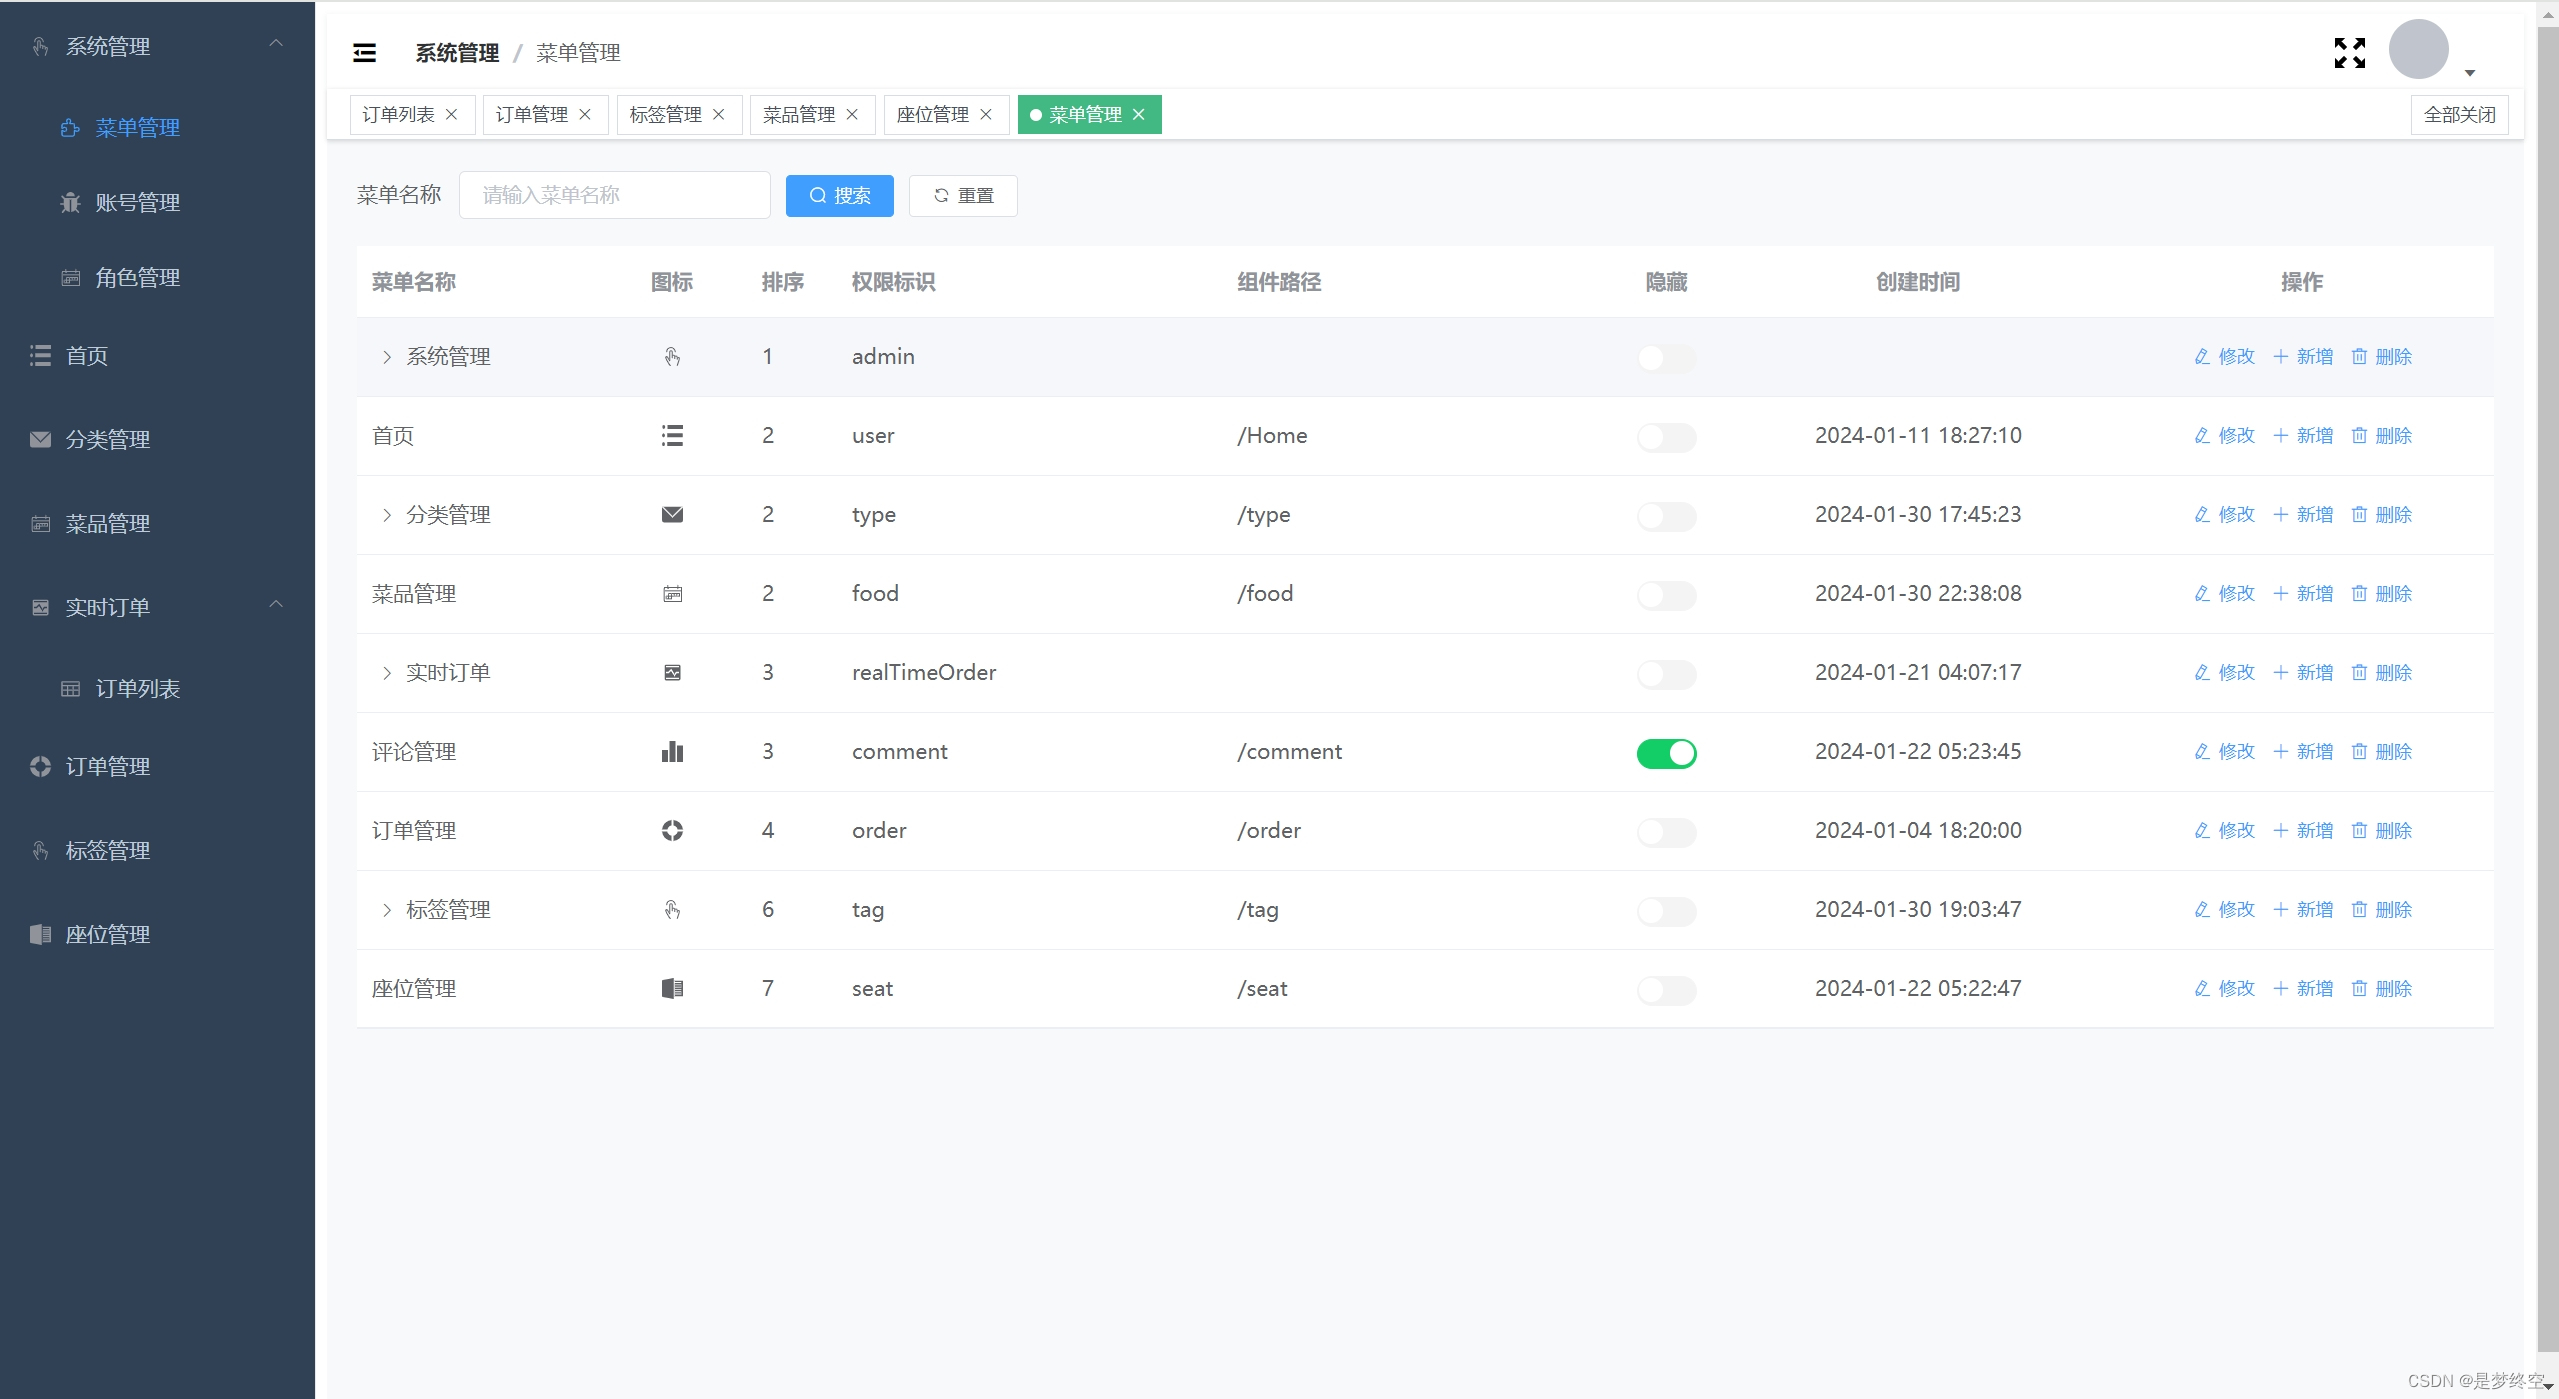Toggle the hide switch for 分类管理
2559x1399 pixels.
1666,516
